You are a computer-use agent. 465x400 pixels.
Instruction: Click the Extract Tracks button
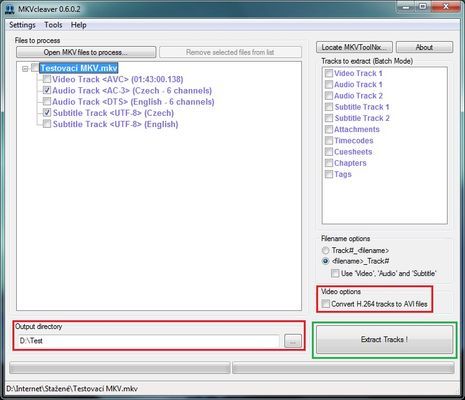tap(384, 340)
